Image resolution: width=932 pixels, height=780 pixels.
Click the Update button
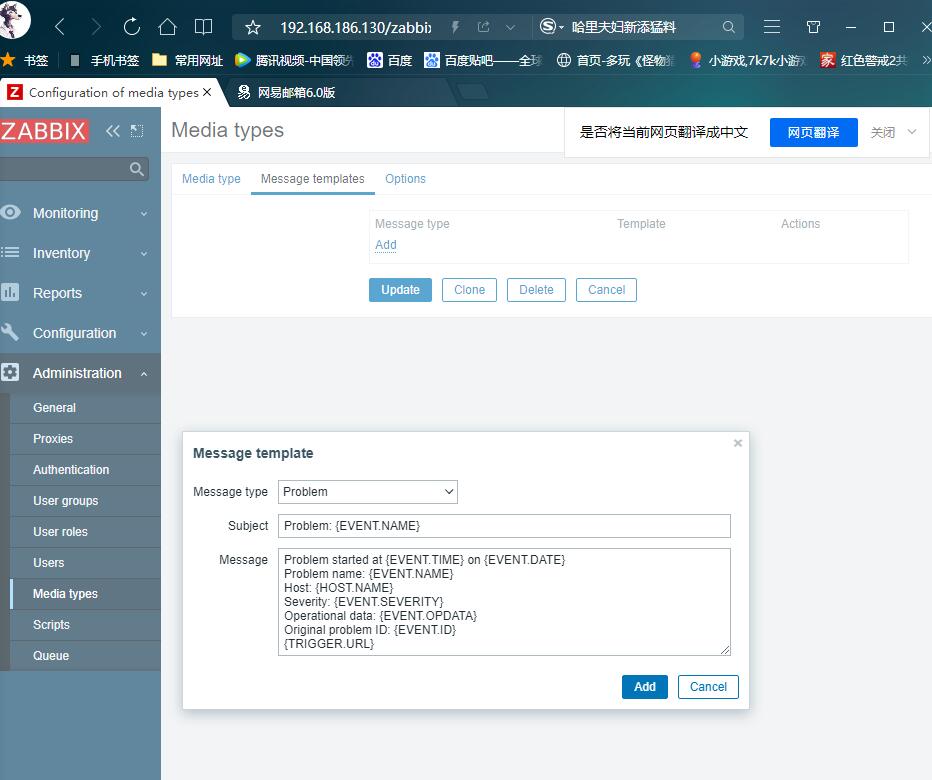[400, 290]
